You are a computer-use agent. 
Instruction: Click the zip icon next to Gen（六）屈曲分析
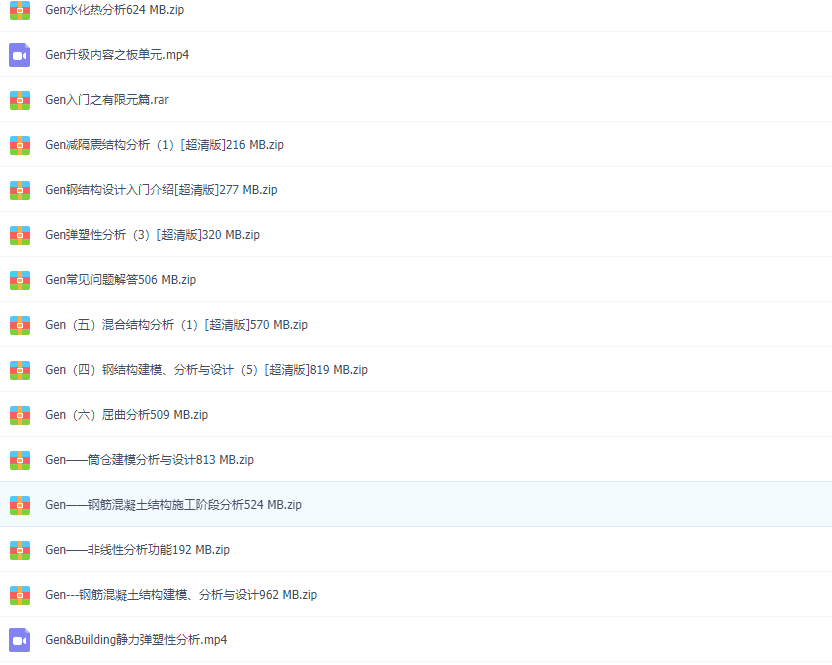(x=19, y=415)
